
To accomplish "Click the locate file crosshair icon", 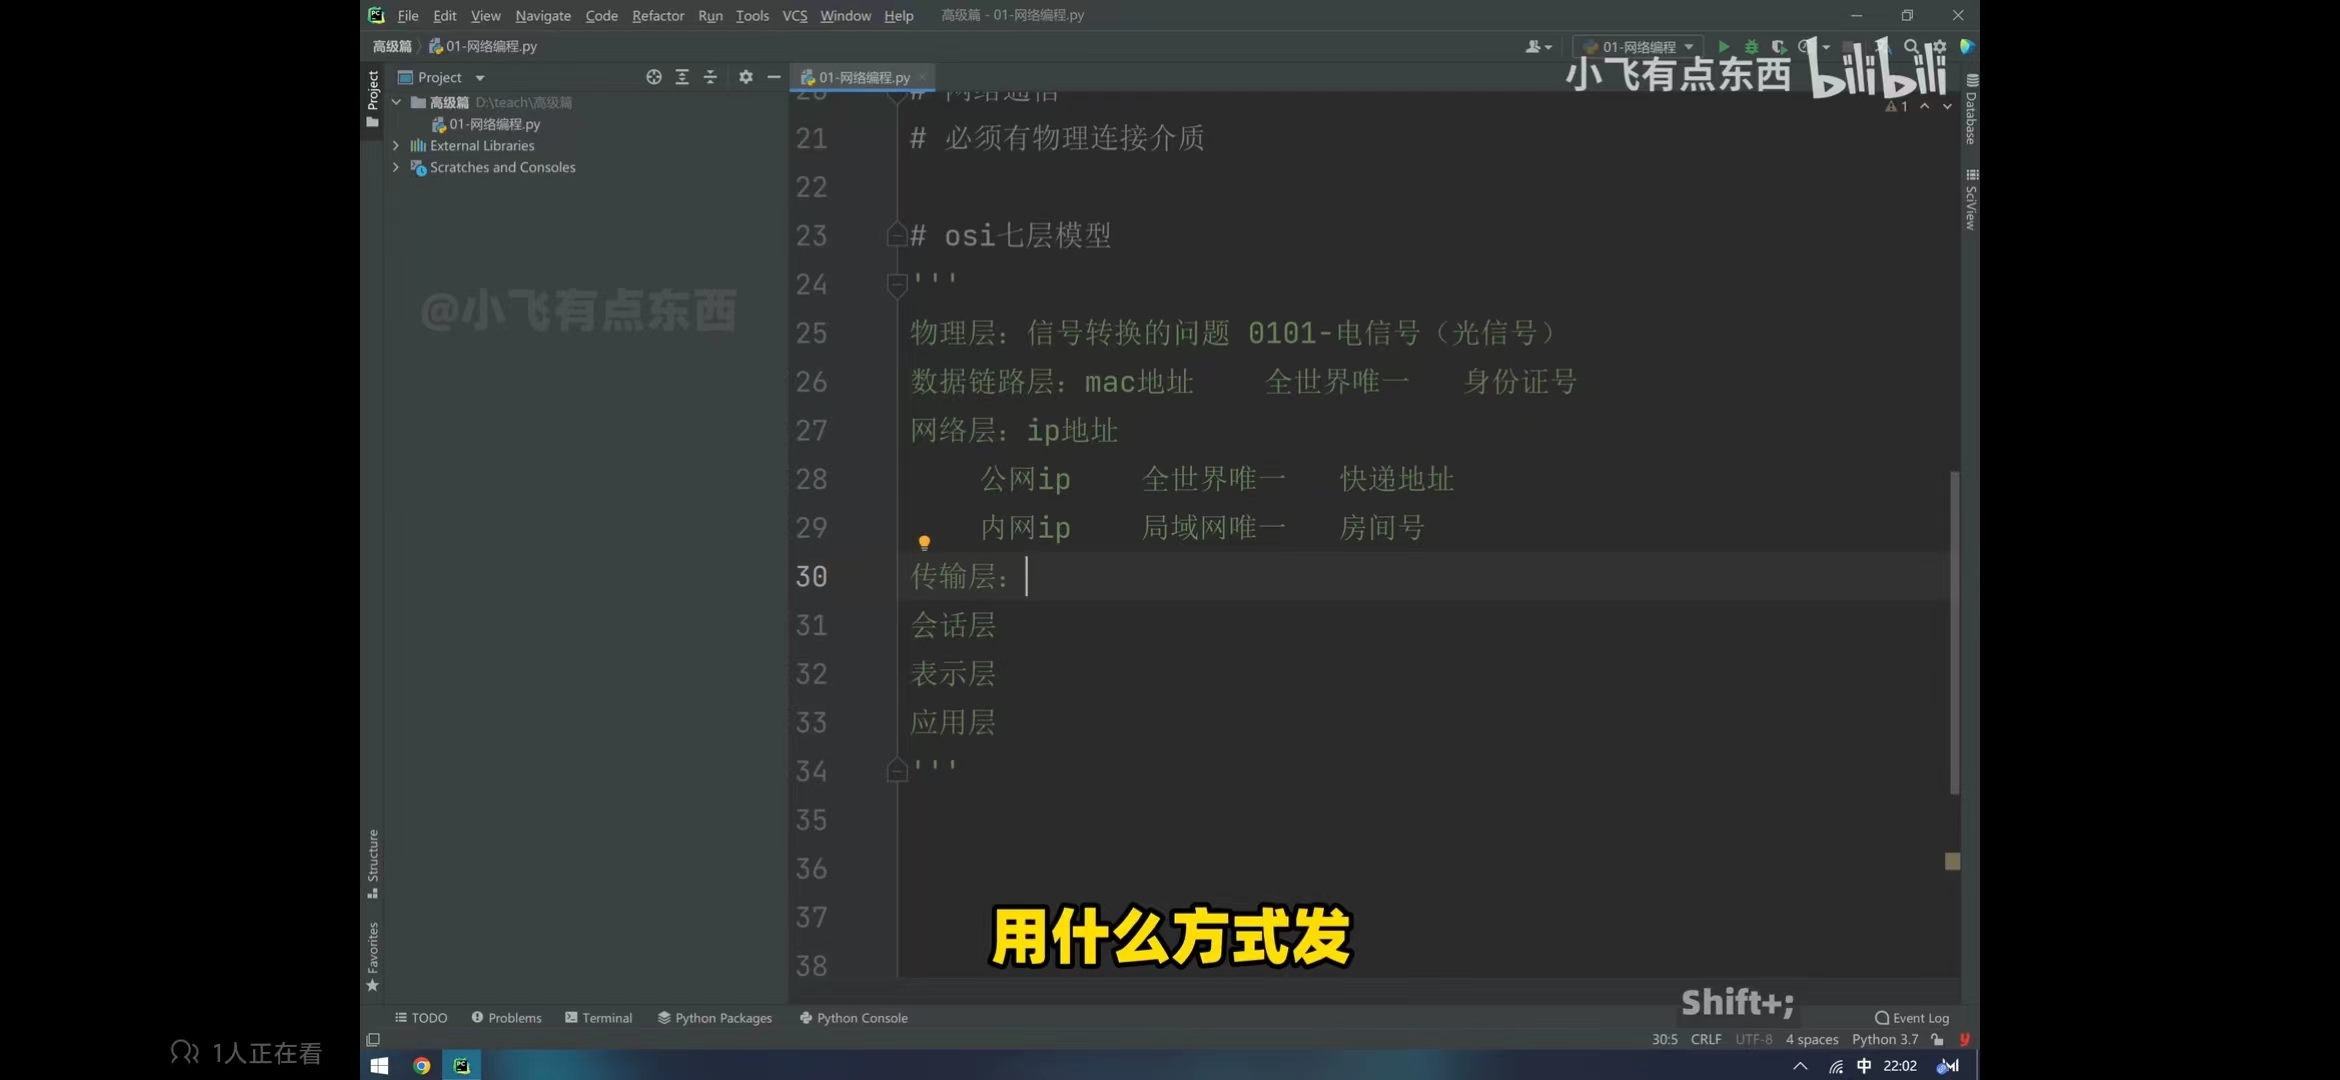I will [653, 77].
